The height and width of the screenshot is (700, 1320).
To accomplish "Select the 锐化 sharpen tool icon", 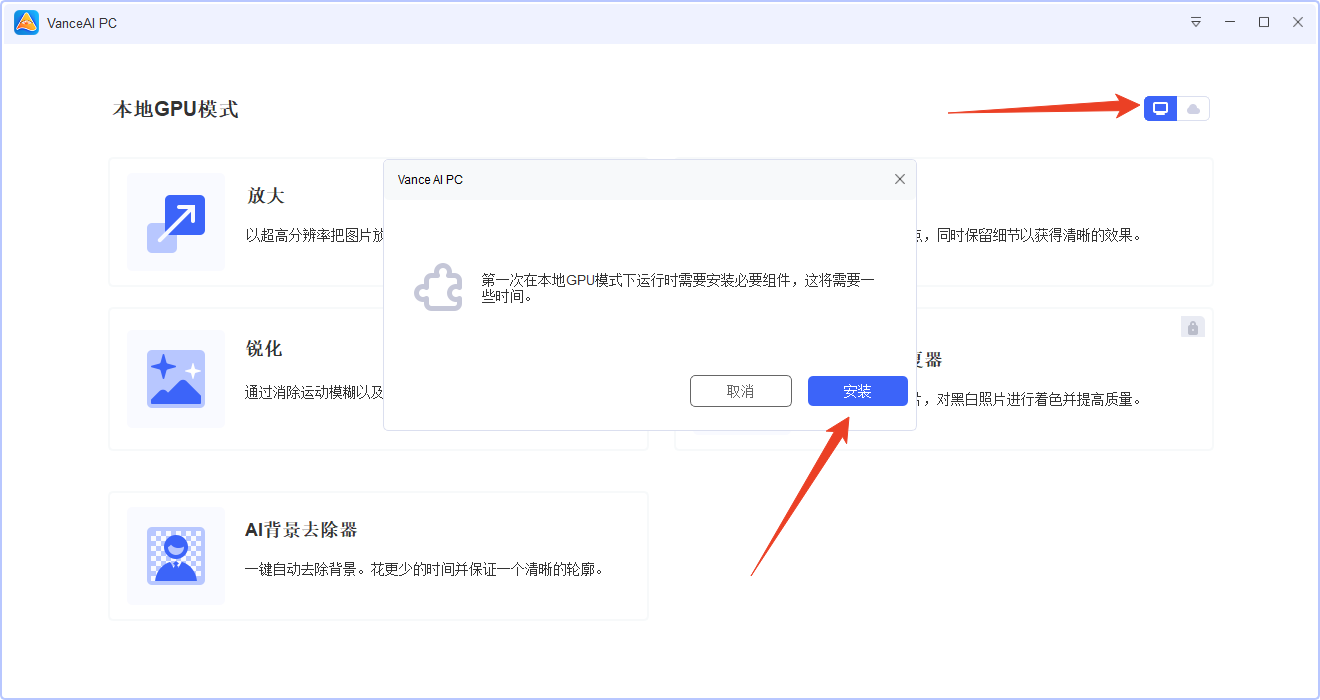I will click(x=175, y=378).
